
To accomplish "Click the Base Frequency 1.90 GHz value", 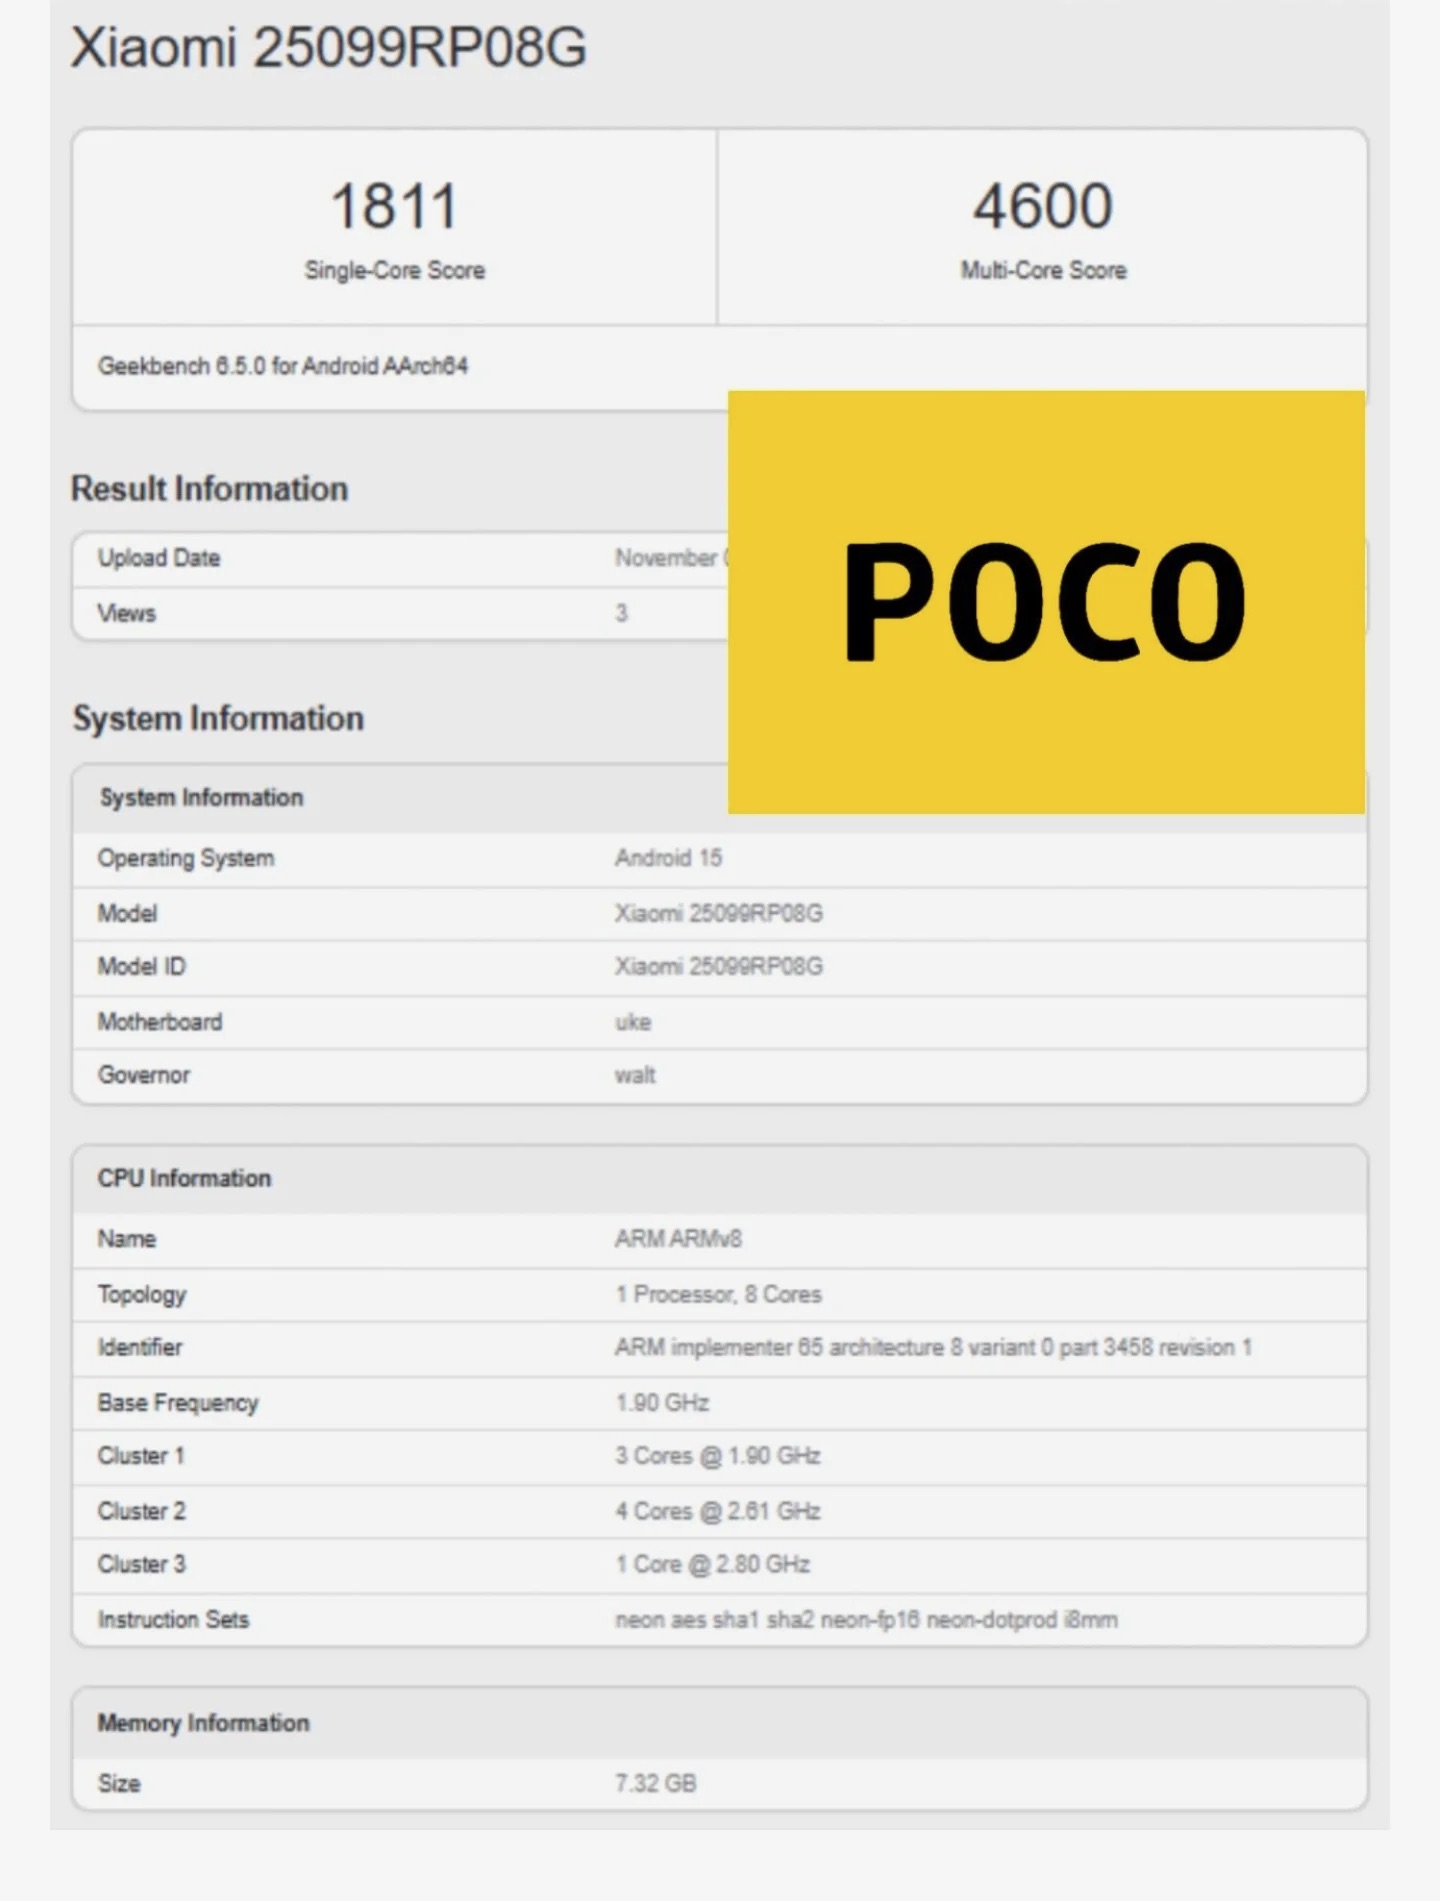I will [x=662, y=1403].
